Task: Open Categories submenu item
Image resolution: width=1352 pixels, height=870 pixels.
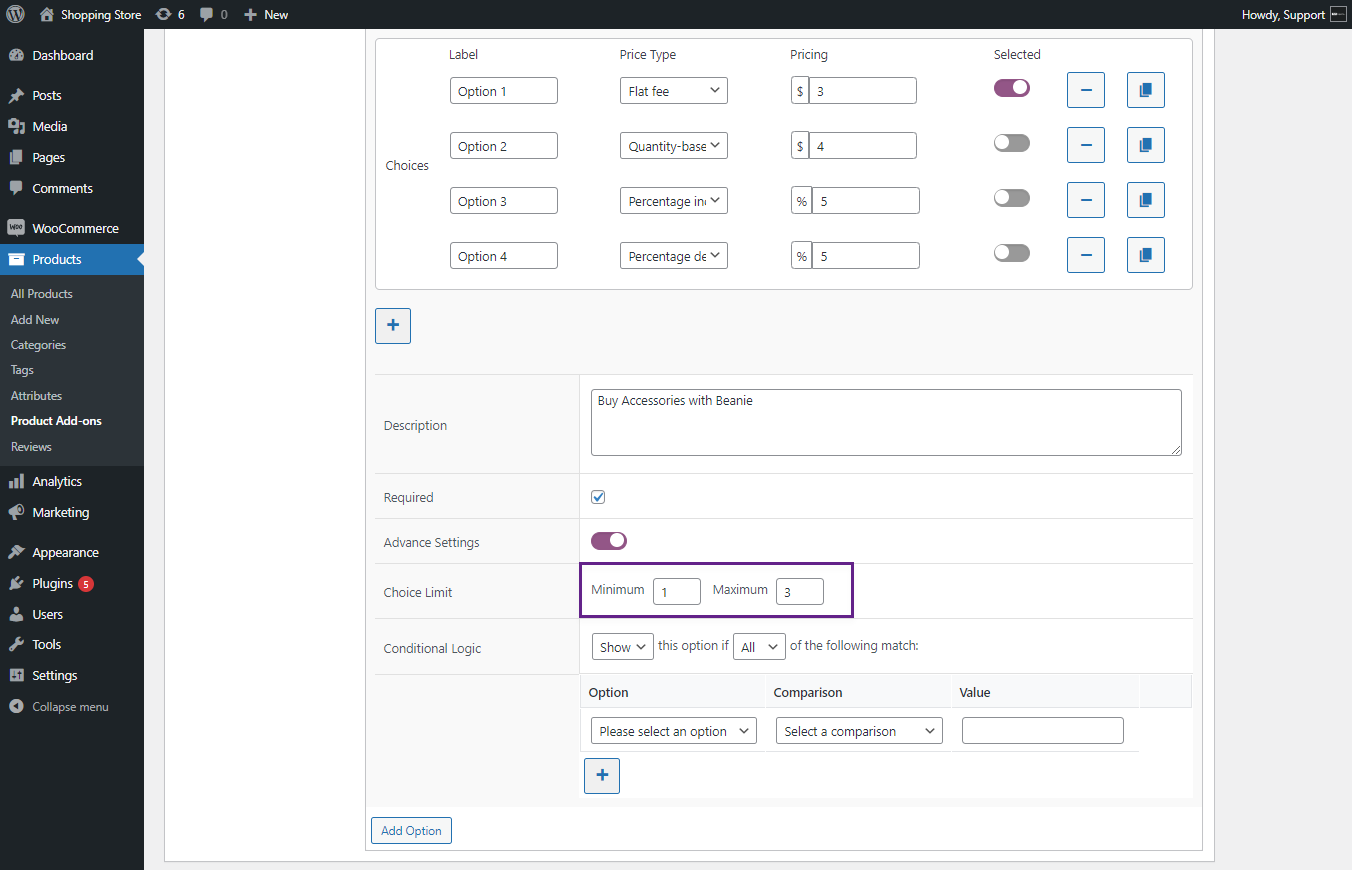Action: (38, 345)
